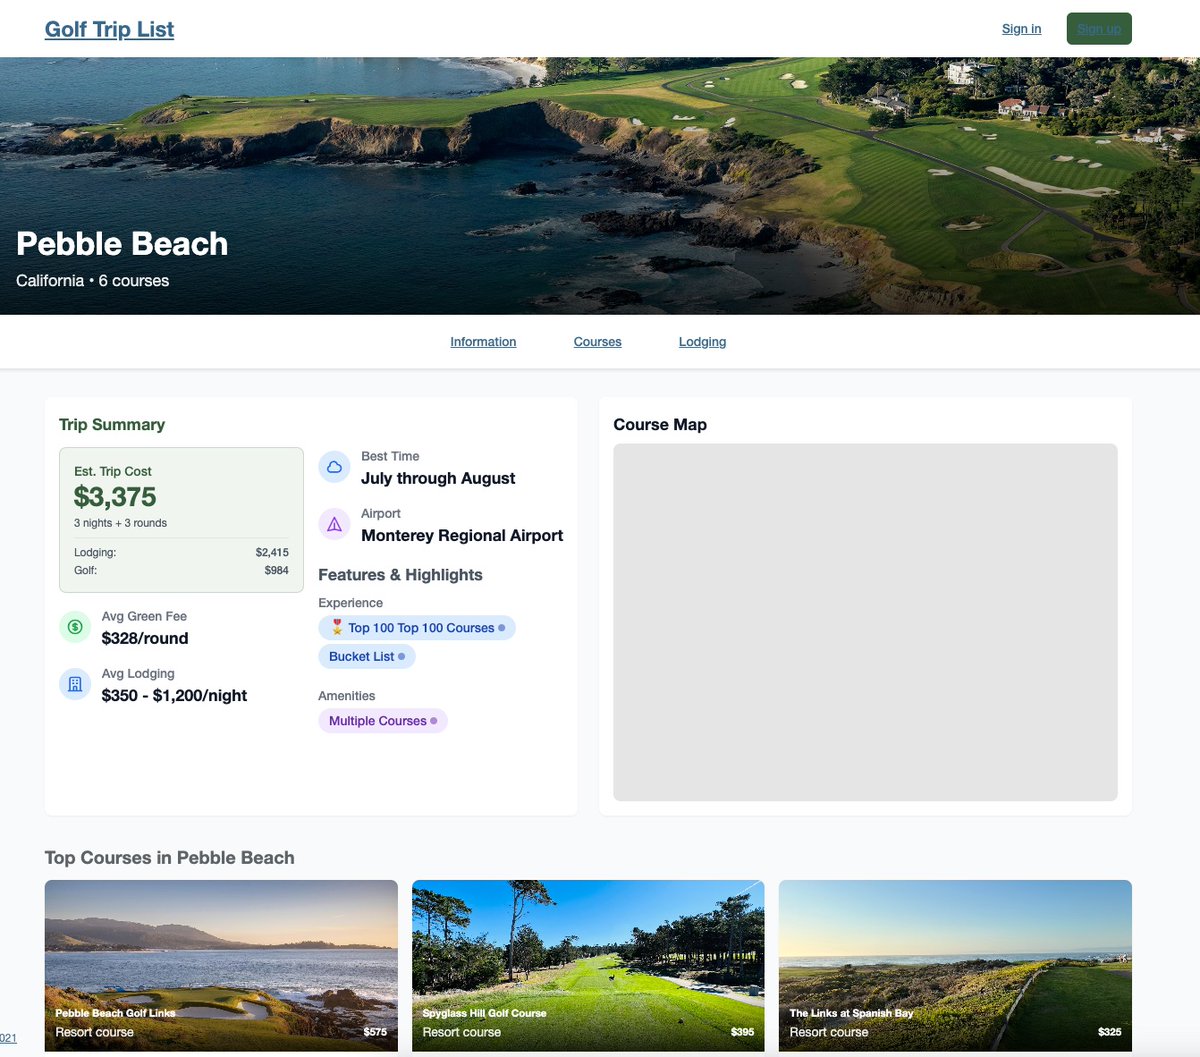This screenshot has height=1057, width=1200.
Task: Click the building icon next to Avg Lodging
Action: point(75,684)
